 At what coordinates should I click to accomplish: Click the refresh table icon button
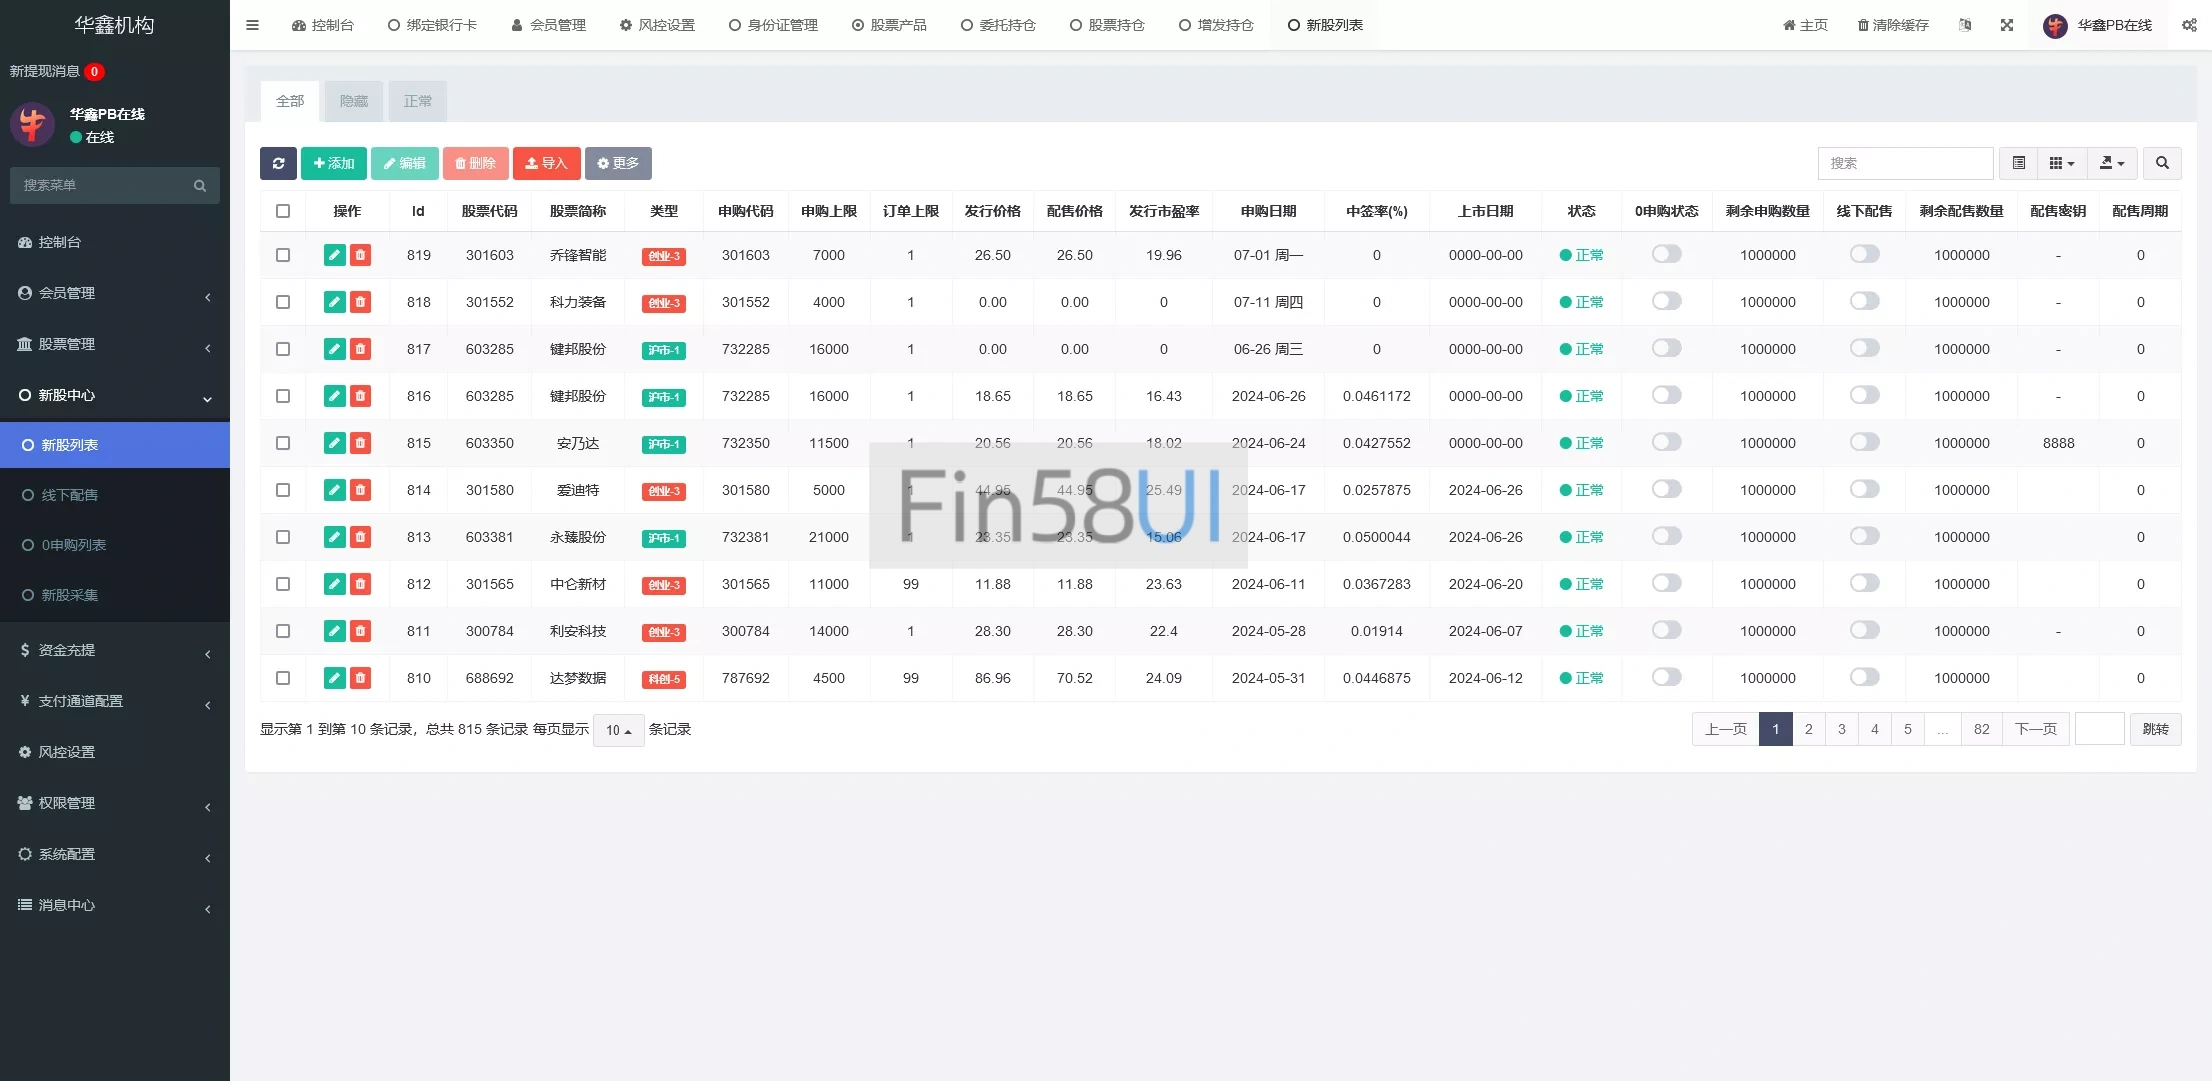point(278,163)
